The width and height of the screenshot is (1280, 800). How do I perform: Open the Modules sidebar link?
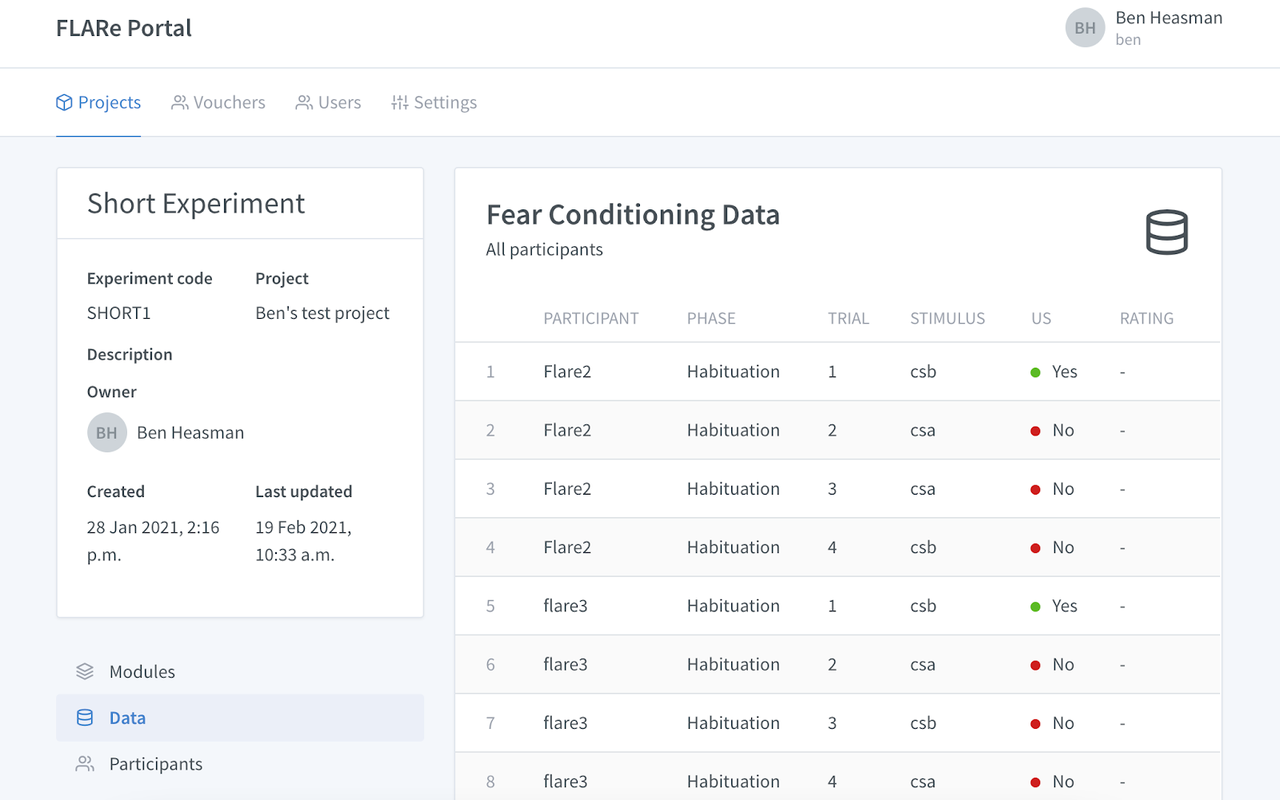142,671
